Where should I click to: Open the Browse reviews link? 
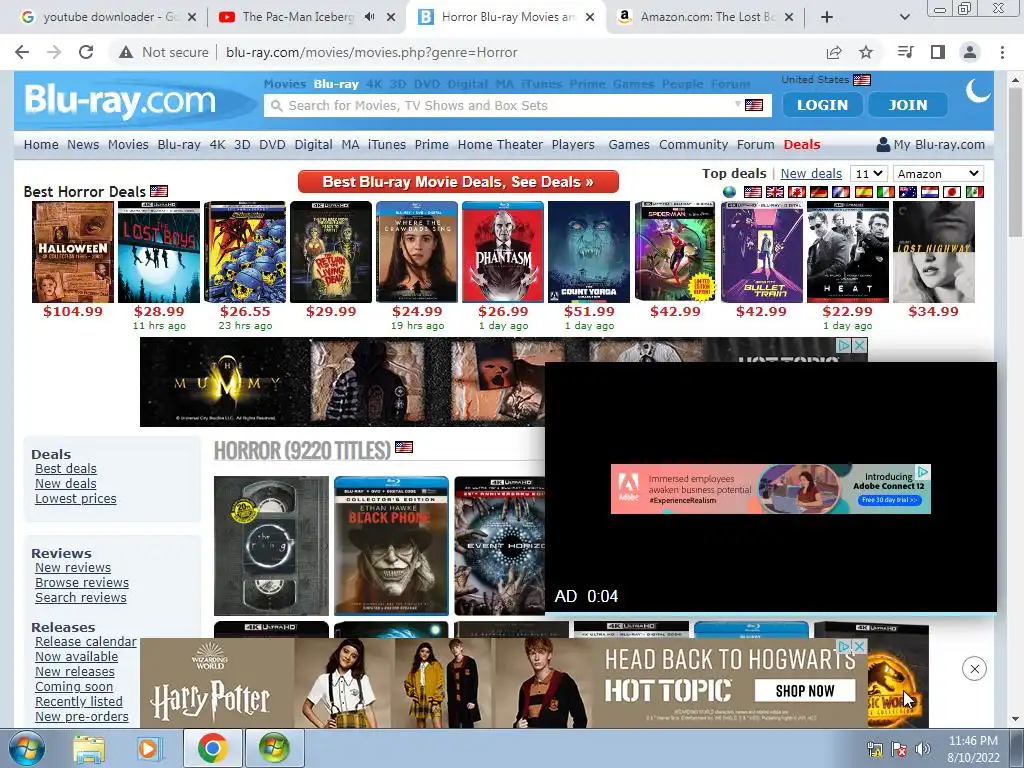pyautogui.click(x=82, y=583)
